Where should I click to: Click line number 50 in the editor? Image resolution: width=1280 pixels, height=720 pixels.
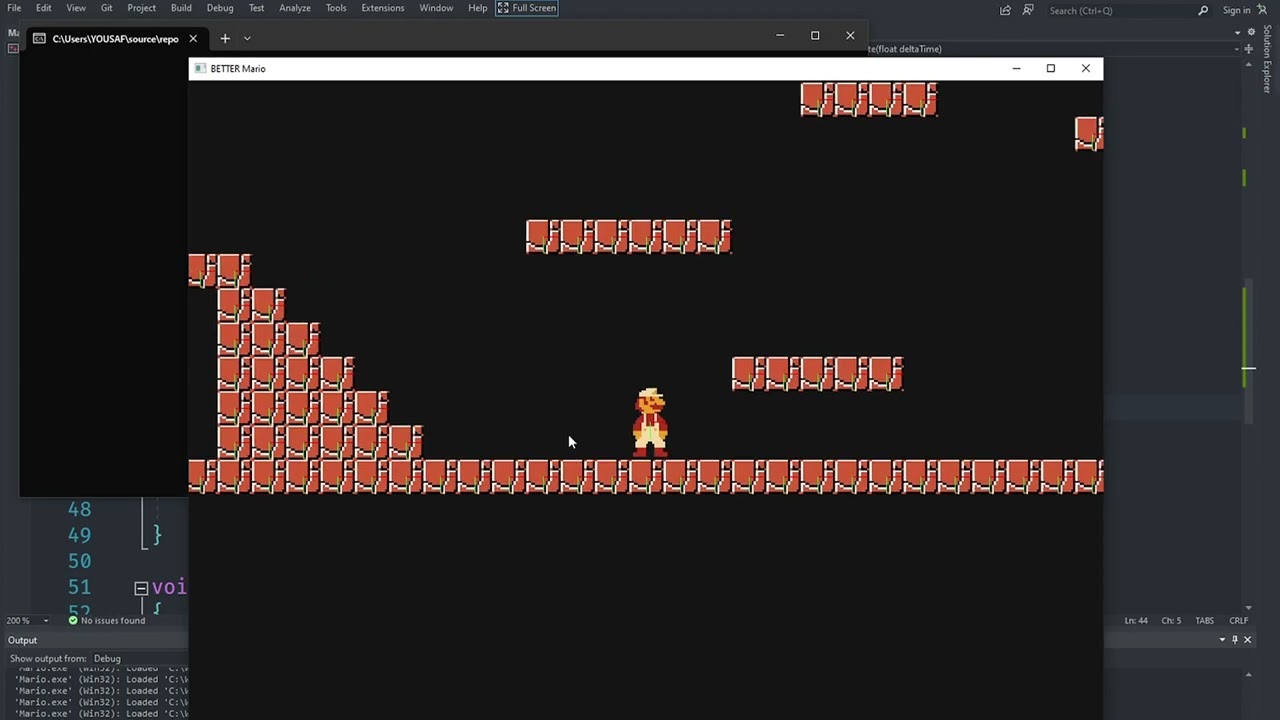tap(79, 562)
